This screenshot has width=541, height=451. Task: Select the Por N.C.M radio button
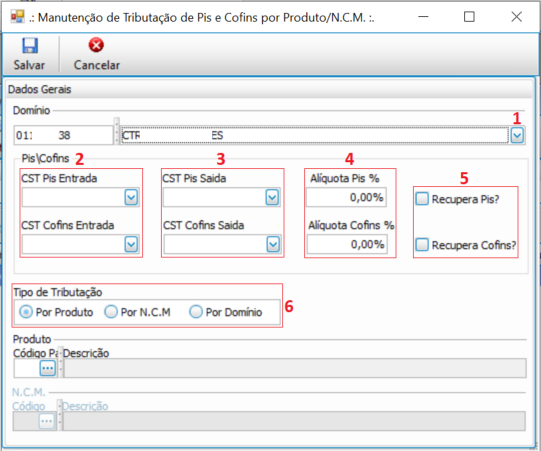111,312
